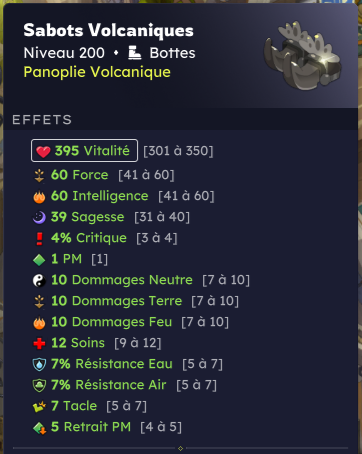Click the Retrait PM icon

point(39,428)
